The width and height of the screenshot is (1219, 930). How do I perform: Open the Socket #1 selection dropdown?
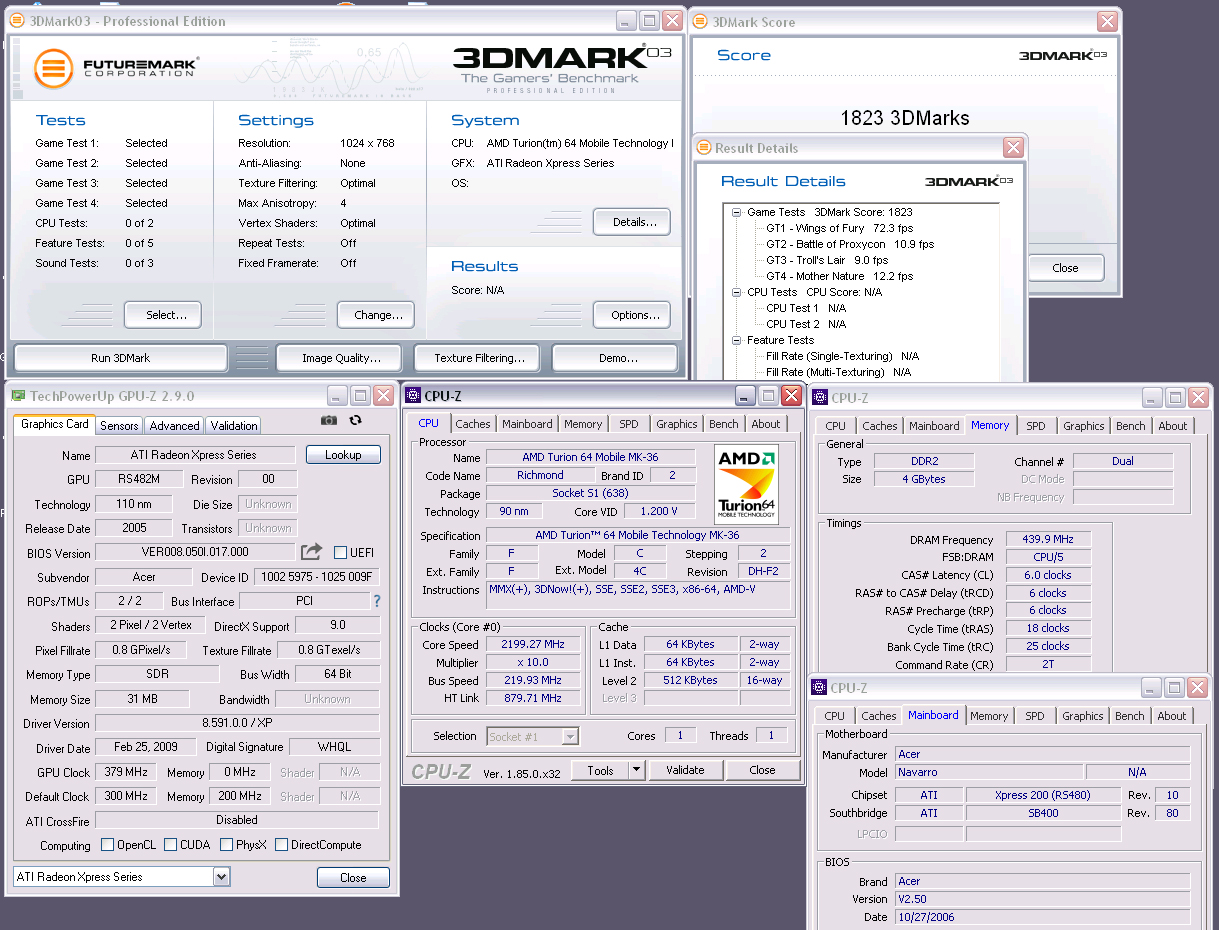pyautogui.click(x=570, y=736)
